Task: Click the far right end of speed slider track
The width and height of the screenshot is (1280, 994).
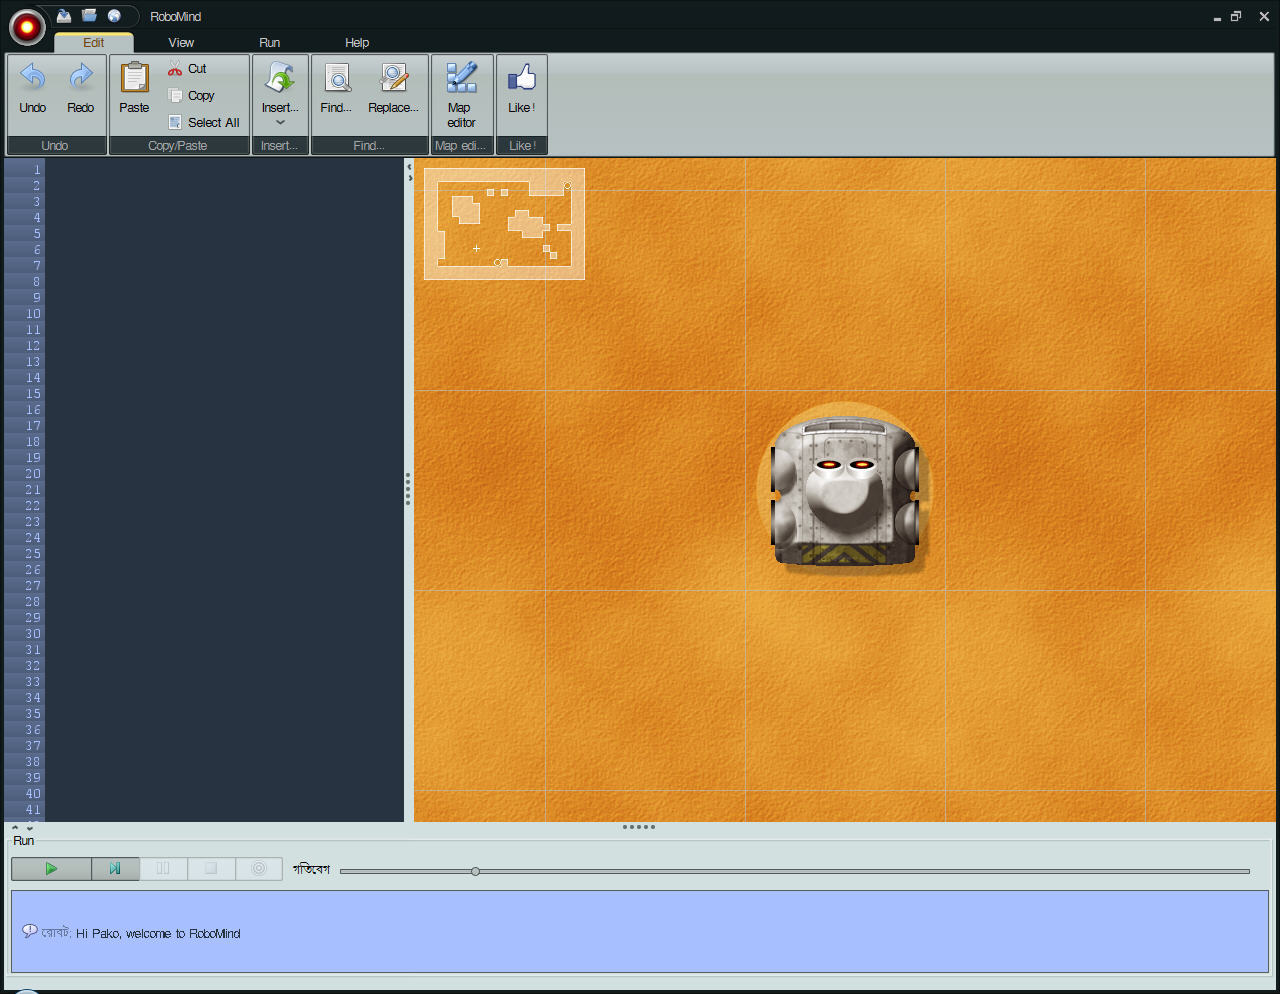Action: tap(1247, 871)
